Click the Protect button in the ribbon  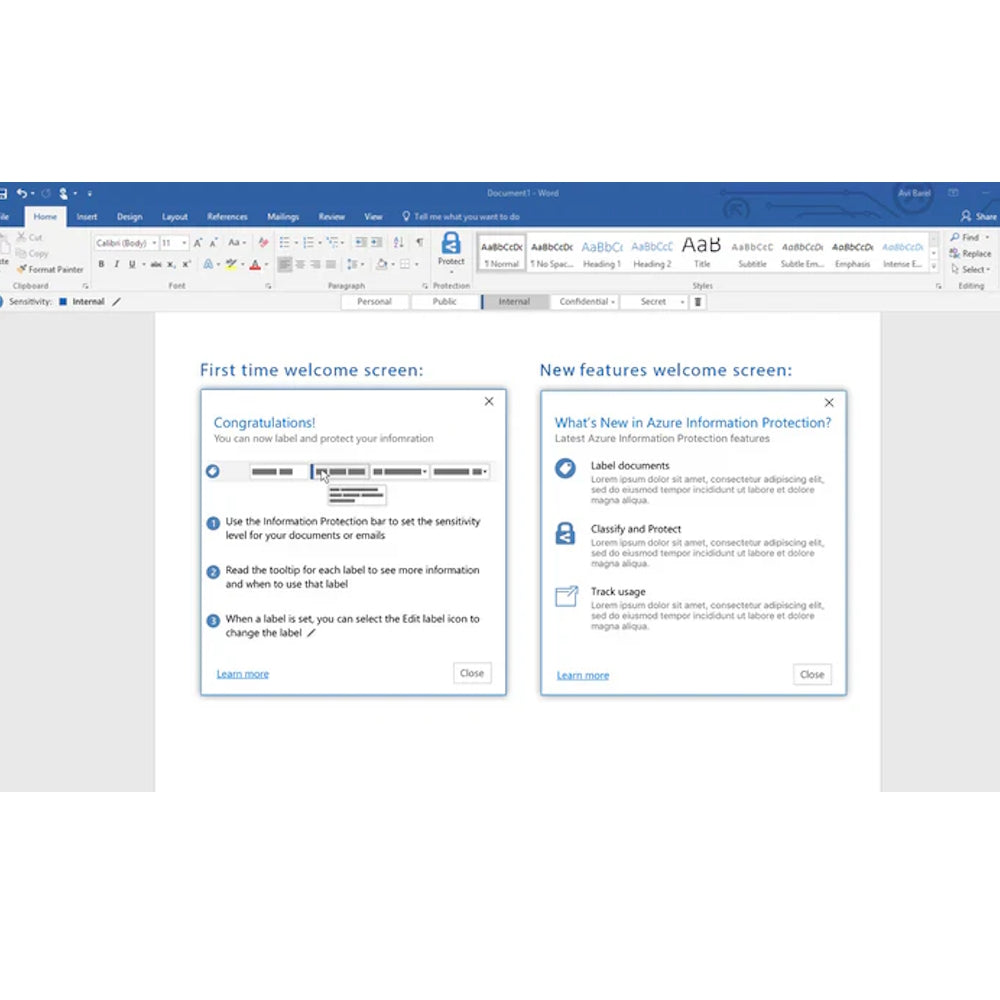(x=451, y=250)
